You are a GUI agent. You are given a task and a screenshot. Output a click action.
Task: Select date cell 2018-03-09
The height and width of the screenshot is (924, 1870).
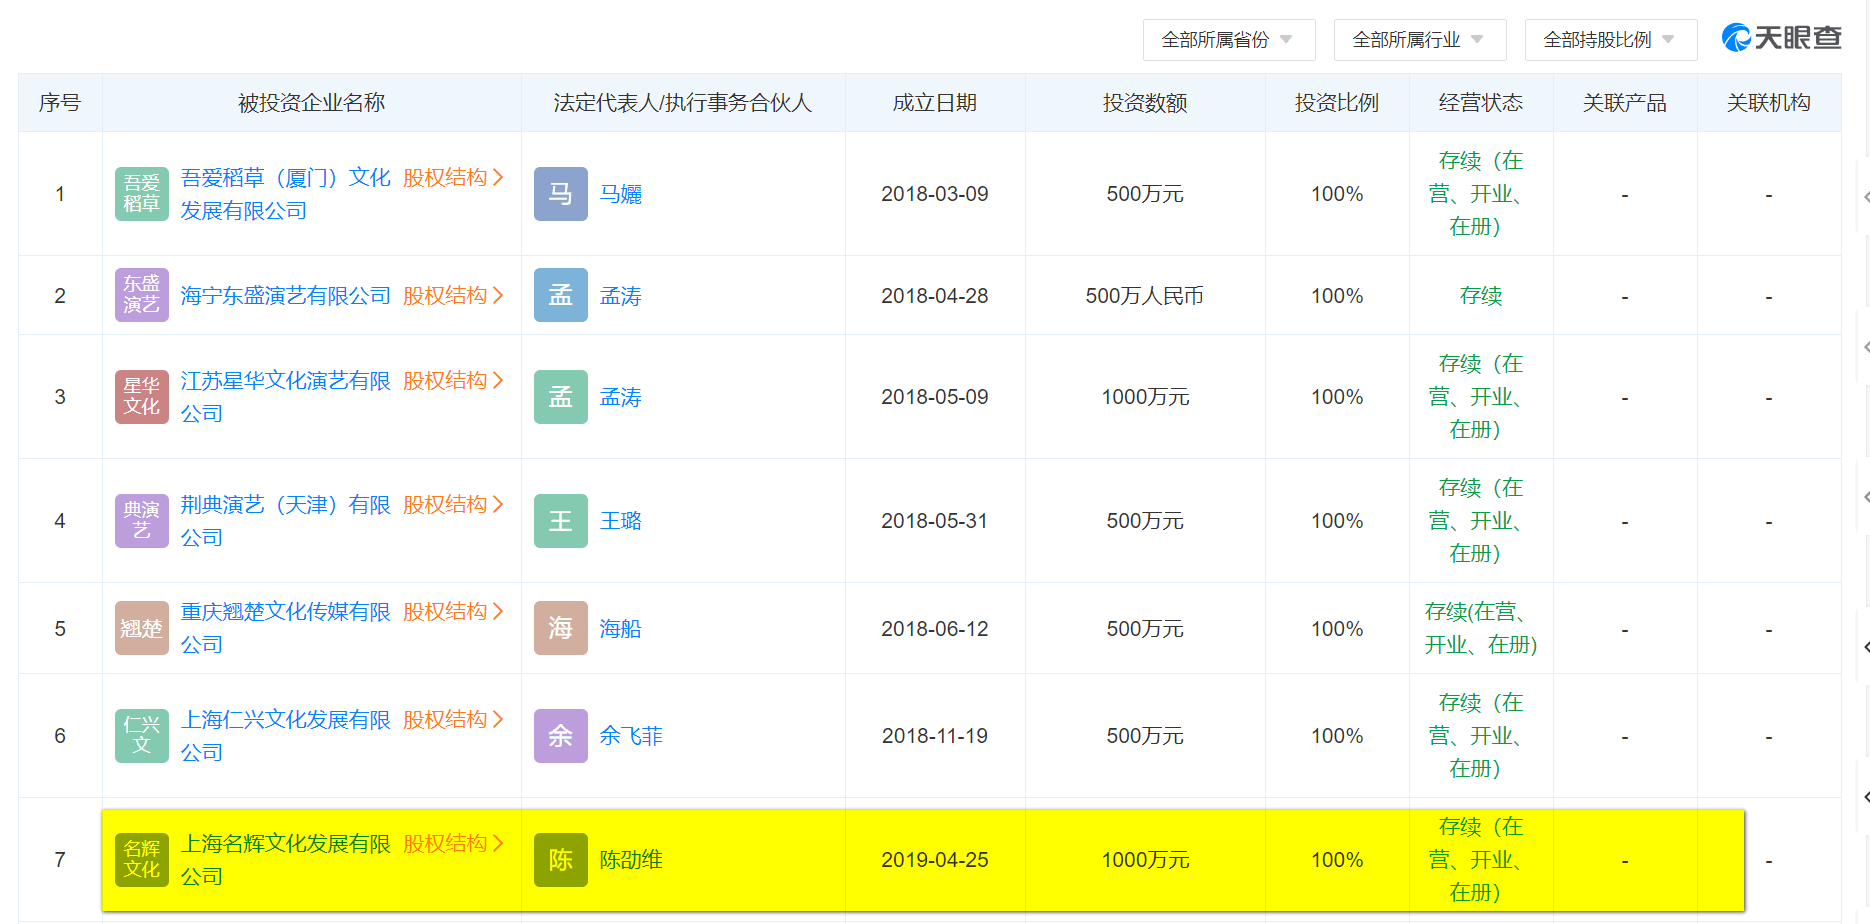pyautogui.click(x=935, y=194)
